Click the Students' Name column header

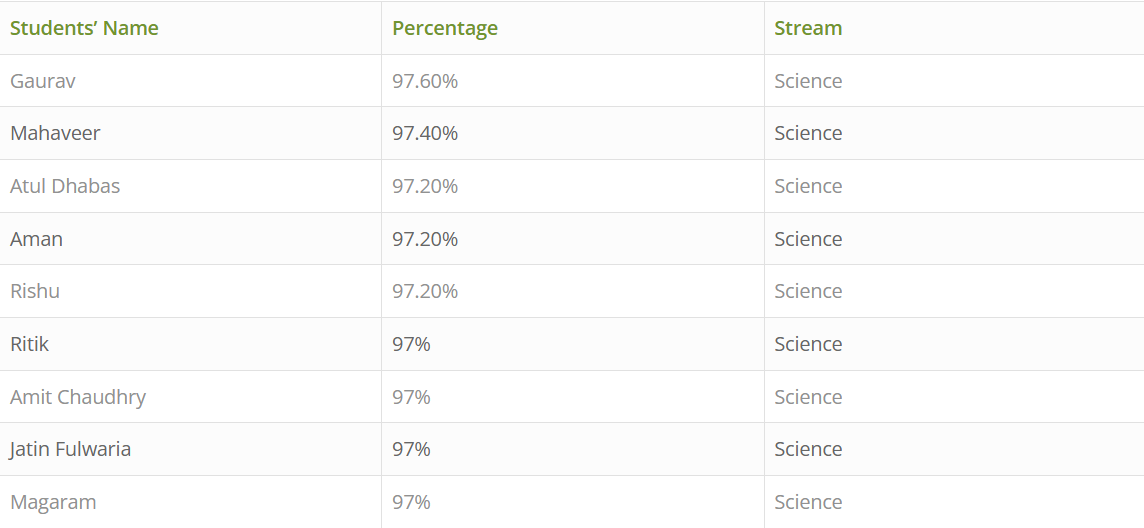84,28
